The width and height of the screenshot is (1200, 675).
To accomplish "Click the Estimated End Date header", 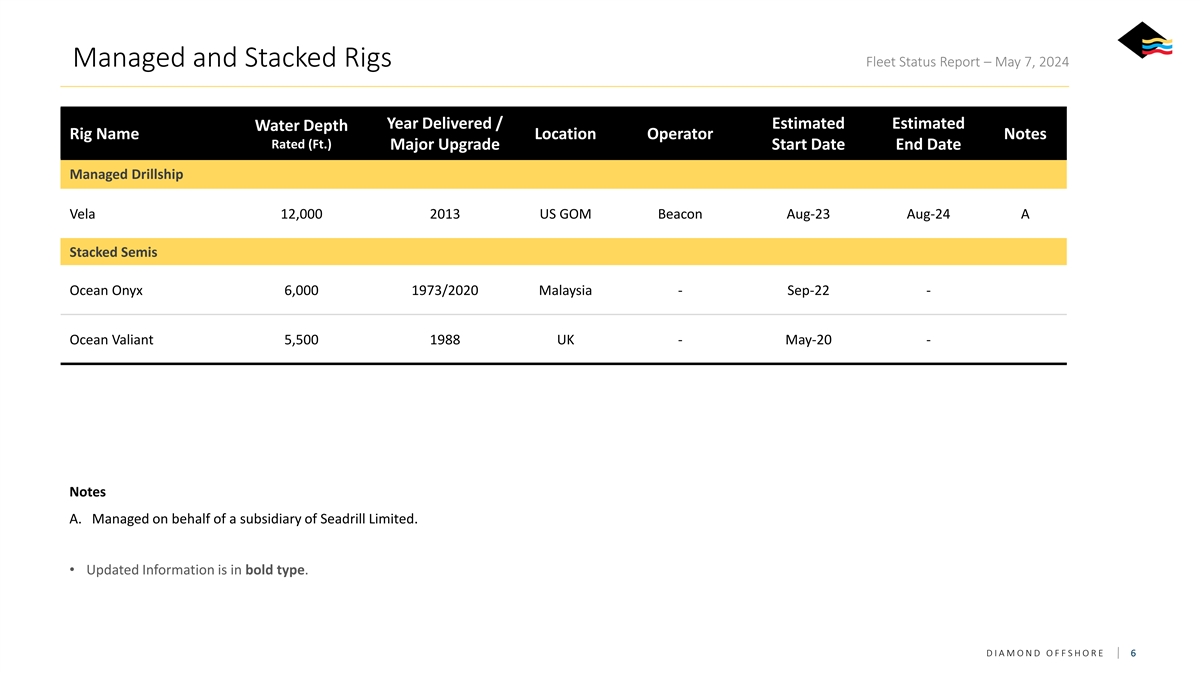I will pos(928,134).
